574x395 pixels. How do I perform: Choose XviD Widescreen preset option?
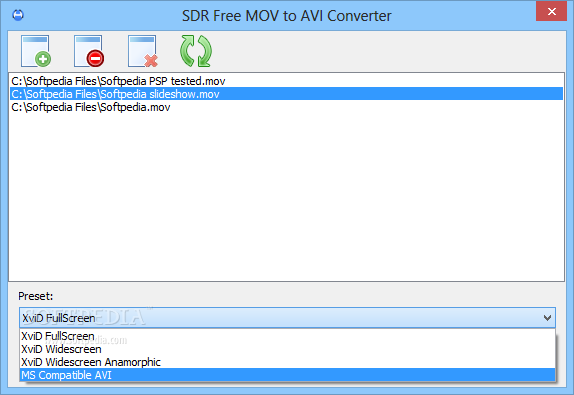(287, 349)
